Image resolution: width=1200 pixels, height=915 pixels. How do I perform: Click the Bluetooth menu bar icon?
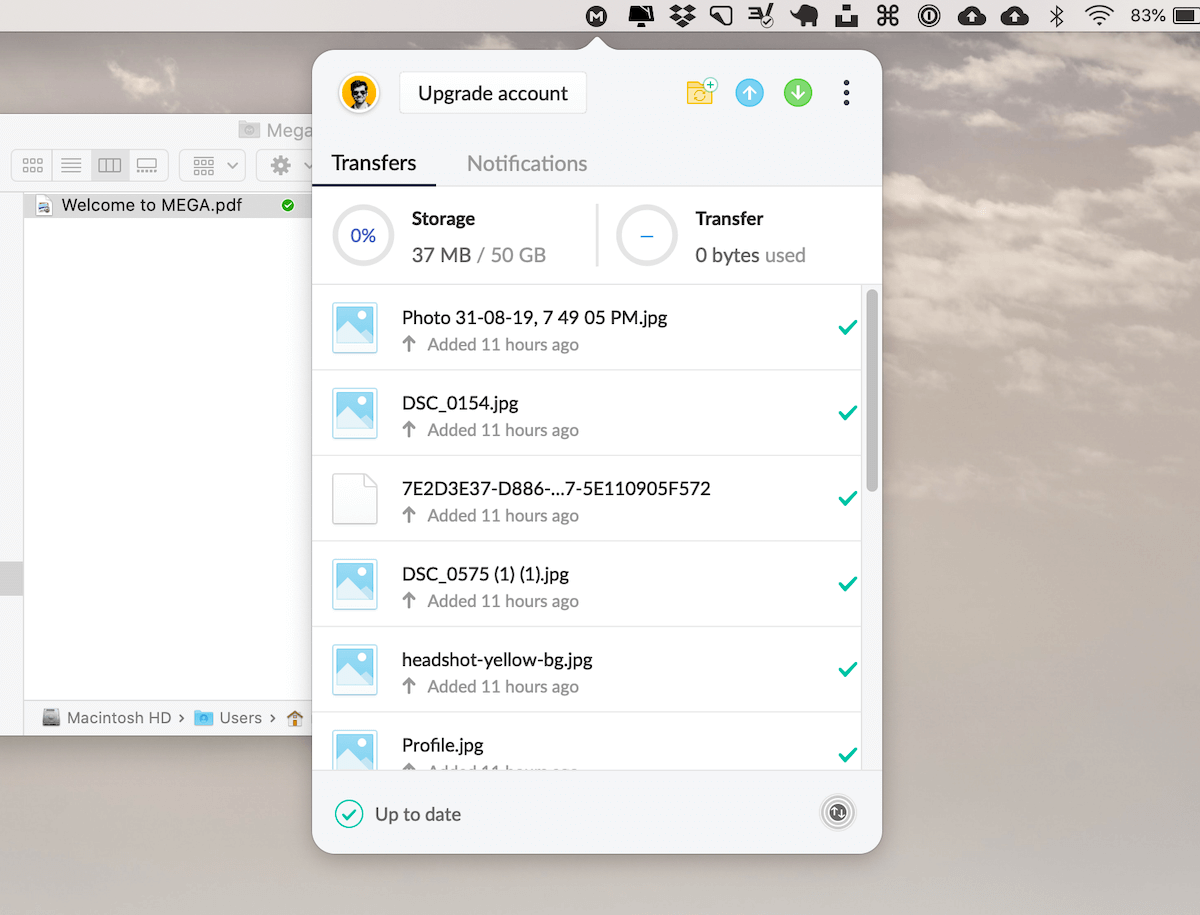pyautogui.click(x=1057, y=16)
